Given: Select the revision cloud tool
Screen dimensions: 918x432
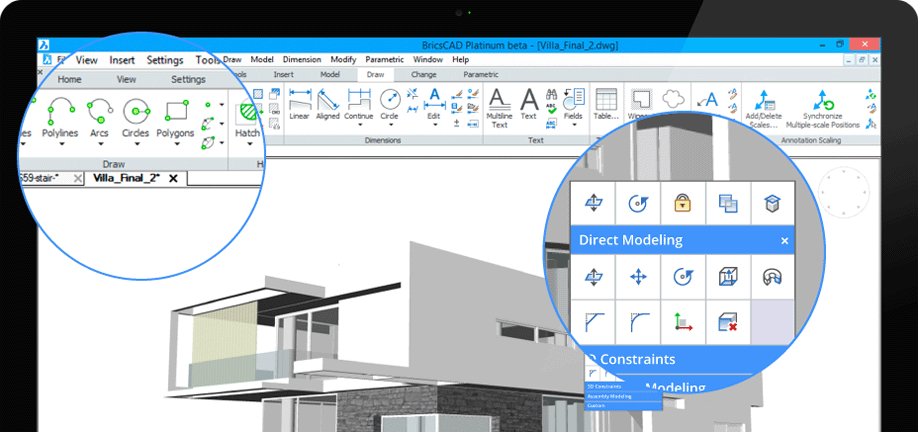Looking at the screenshot, I should point(673,99).
